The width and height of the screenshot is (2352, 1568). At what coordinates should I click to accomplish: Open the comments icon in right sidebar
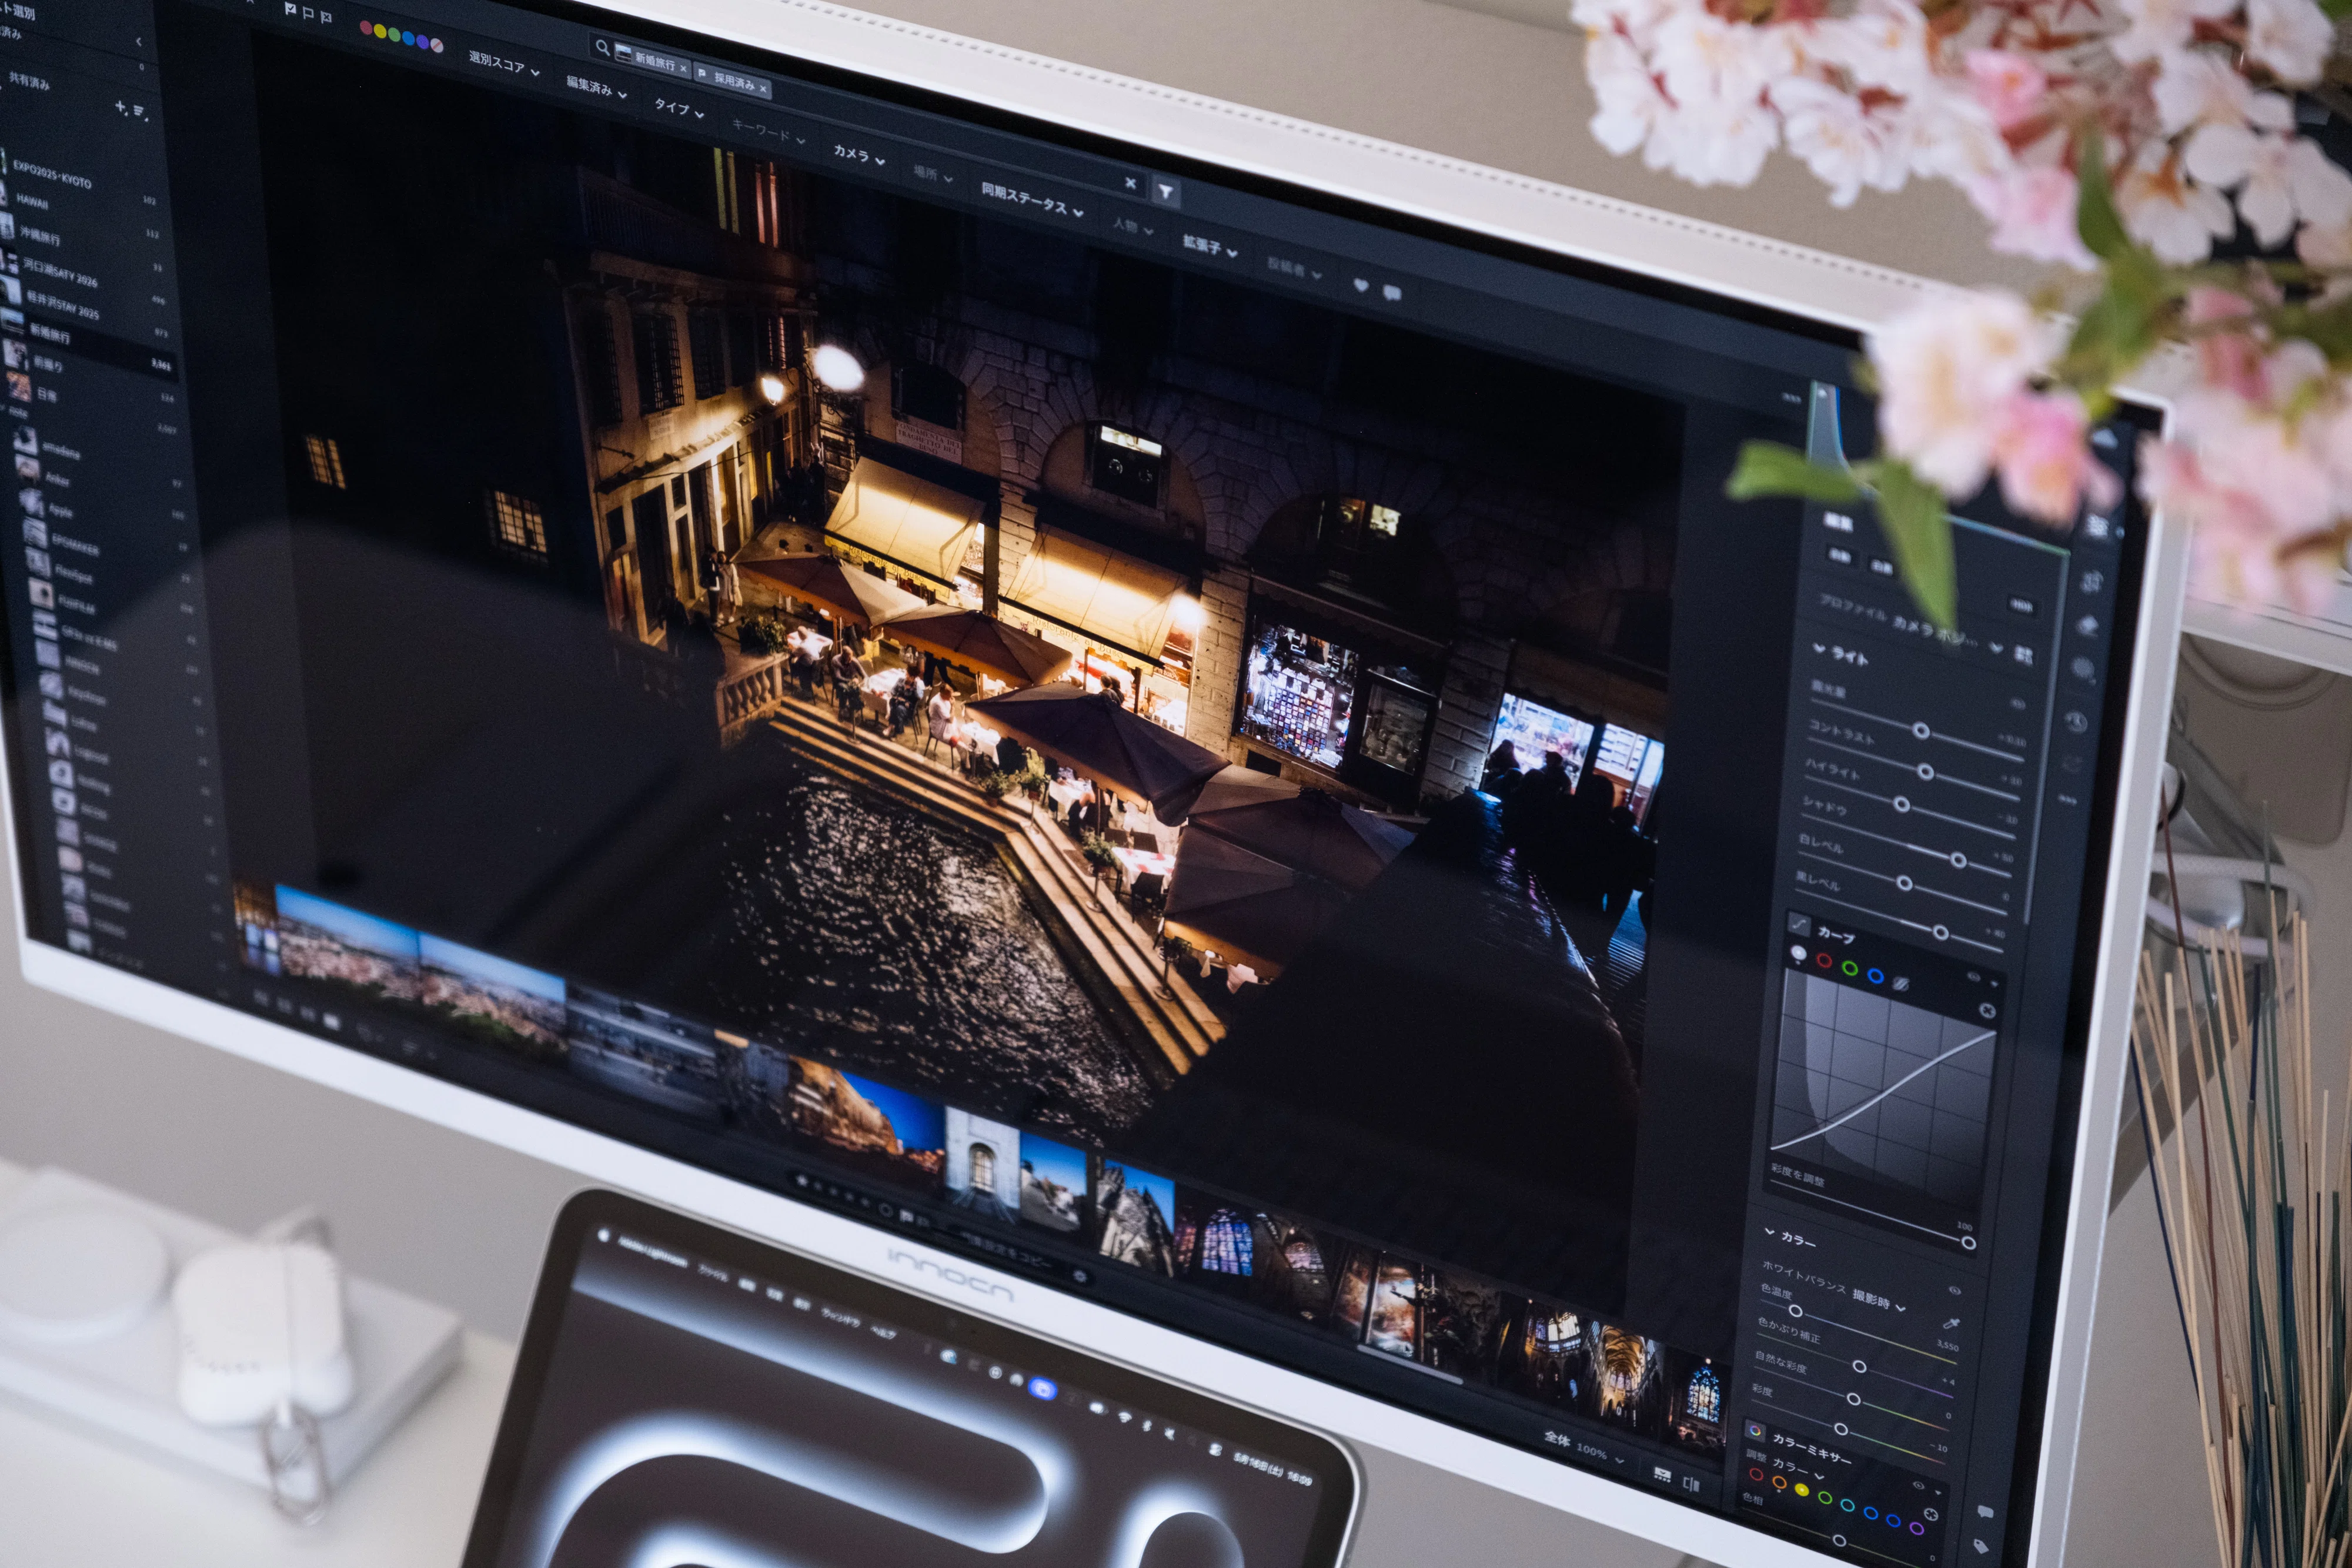click(1985, 1512)
